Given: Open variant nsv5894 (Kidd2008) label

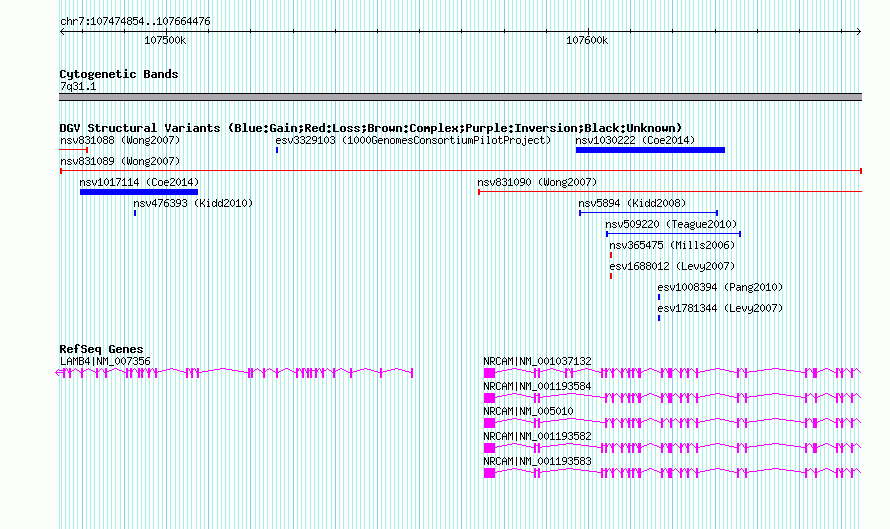Looking at the screenshot, I should point(632,203).
